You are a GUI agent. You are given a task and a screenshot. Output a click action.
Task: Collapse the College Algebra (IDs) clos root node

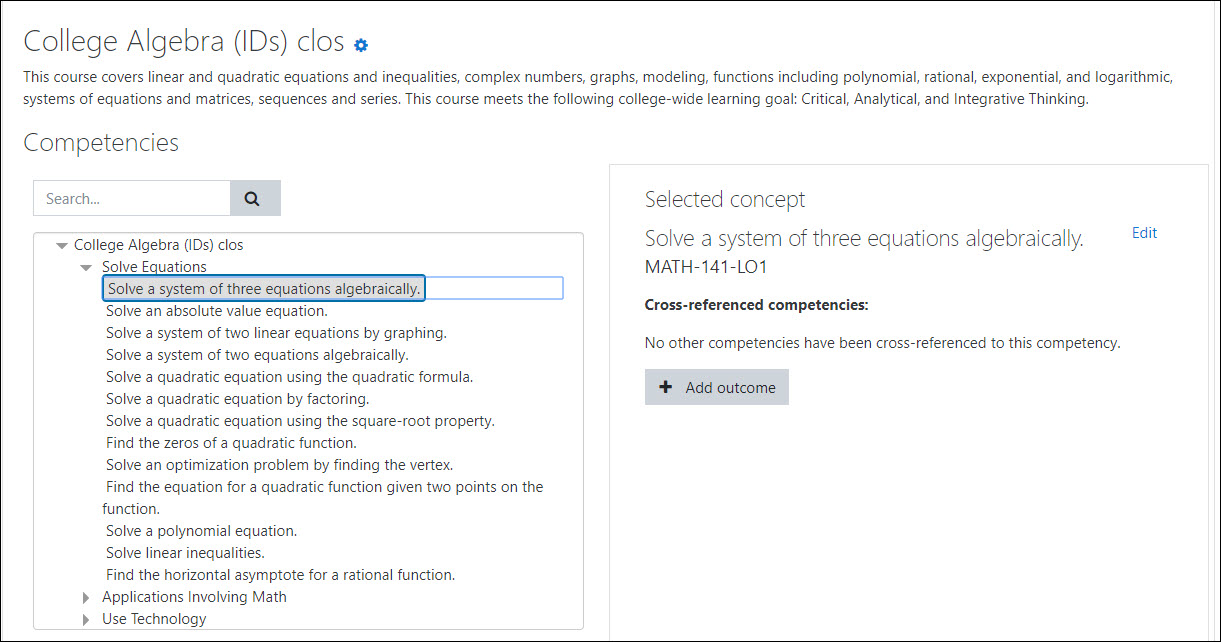pyautogui.click(x=62, y=245)
